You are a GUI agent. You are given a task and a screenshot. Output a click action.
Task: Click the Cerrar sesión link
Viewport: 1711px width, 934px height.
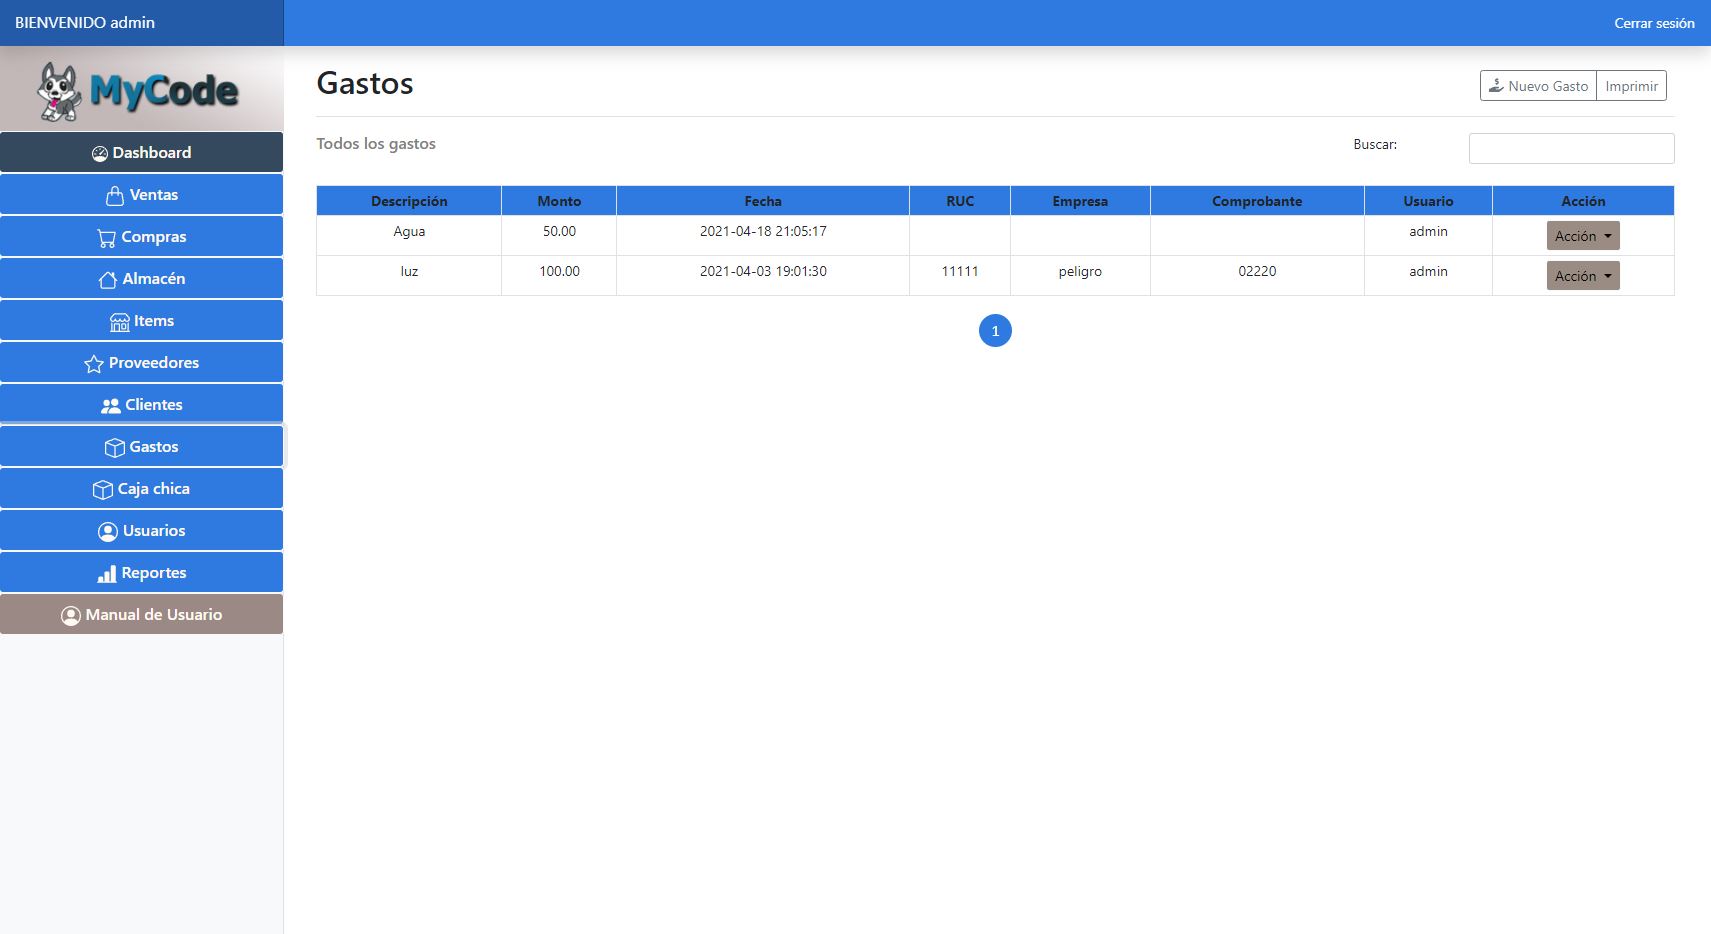[x=1653, y=23]
